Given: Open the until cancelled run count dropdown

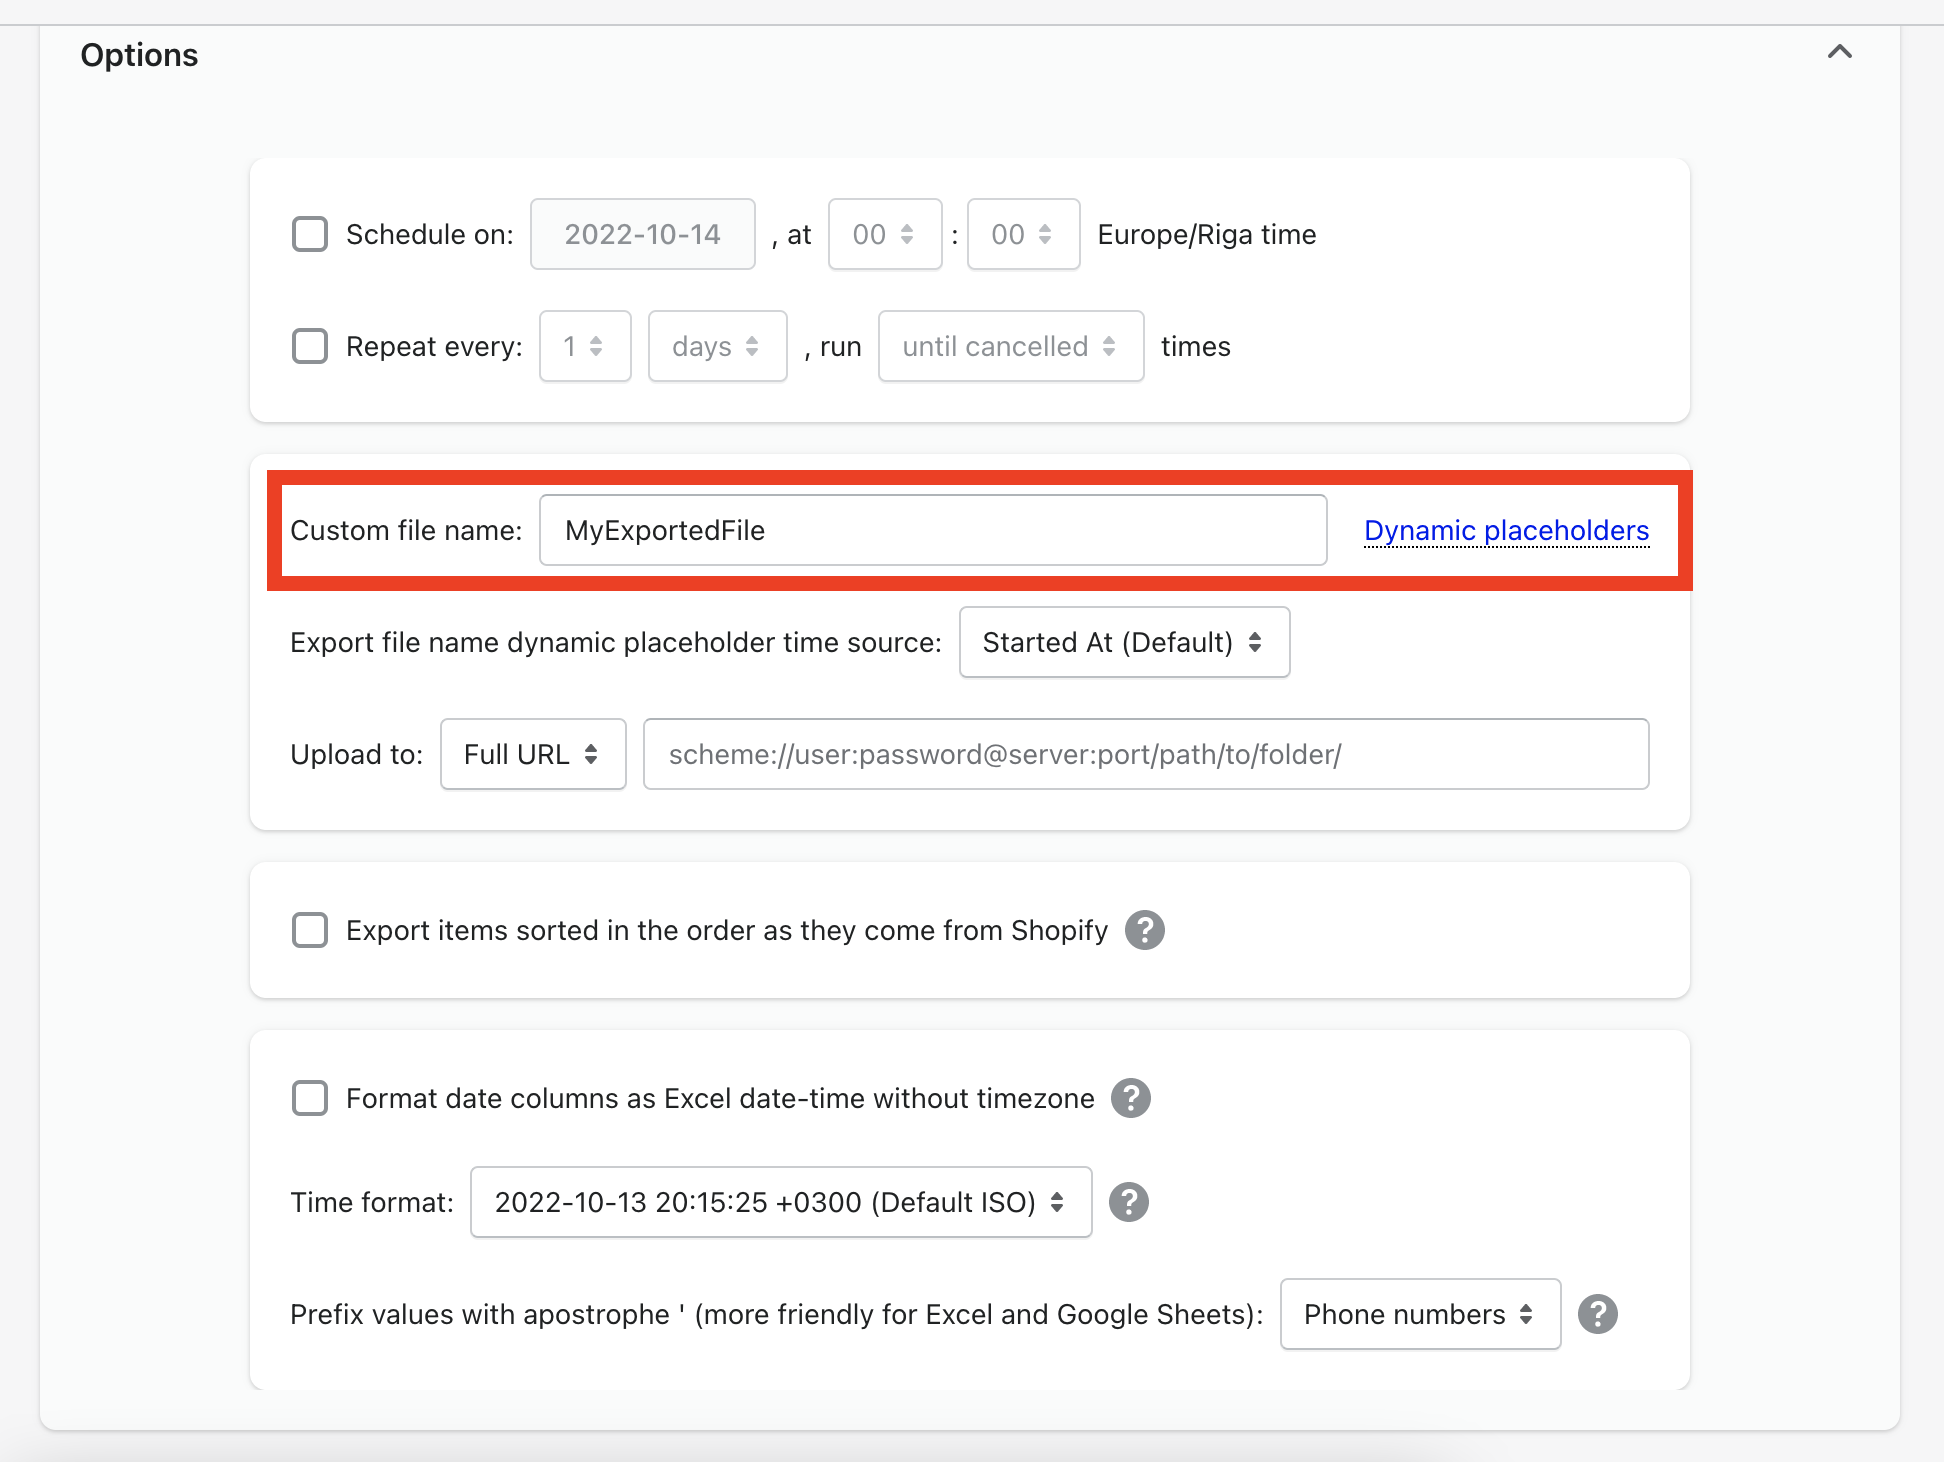Looking at the screenshot, I should click(1010, 346).
